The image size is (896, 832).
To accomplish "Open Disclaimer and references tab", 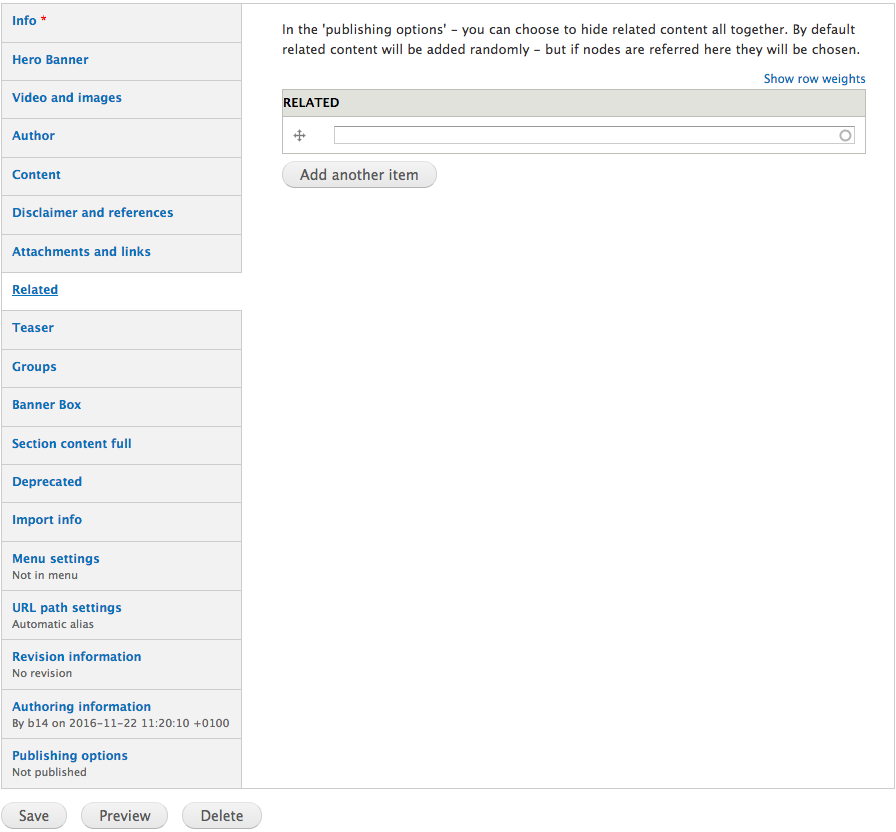I will [93, 213].
